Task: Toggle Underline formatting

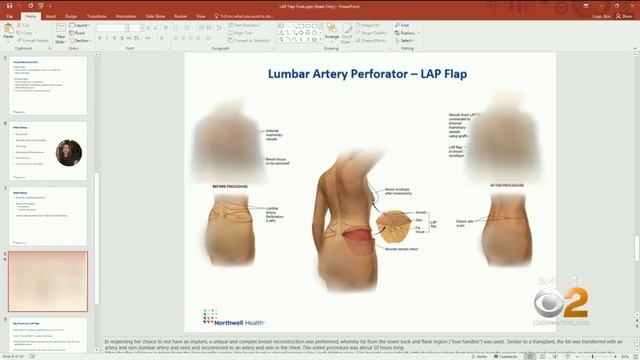Action: pos(114,38)
